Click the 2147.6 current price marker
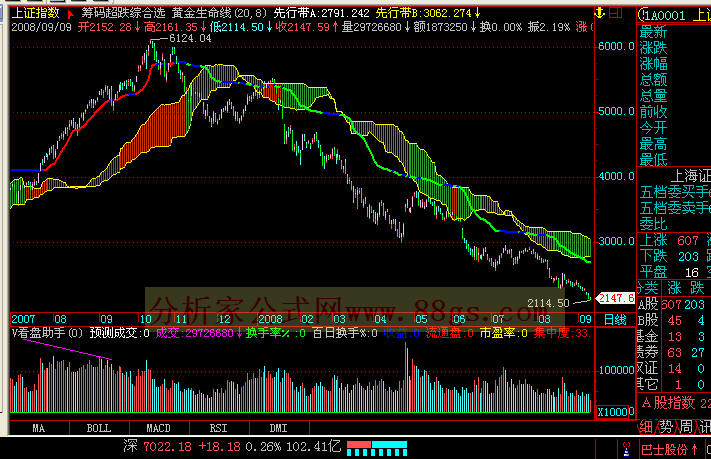Screen dimensions: 711x459 click(x=616, y=298)
